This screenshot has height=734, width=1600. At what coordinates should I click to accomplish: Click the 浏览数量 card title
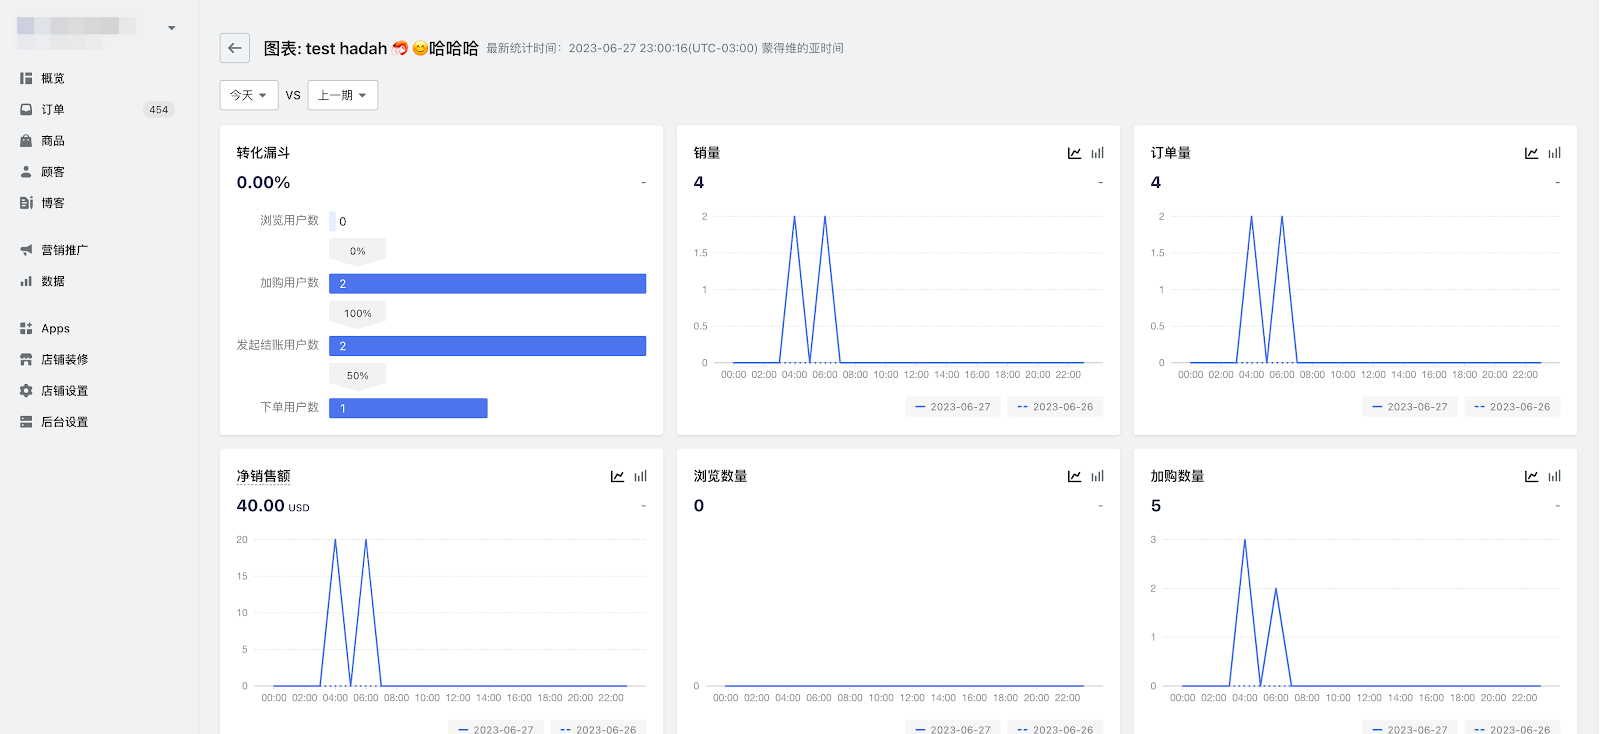tap(720, 476)
